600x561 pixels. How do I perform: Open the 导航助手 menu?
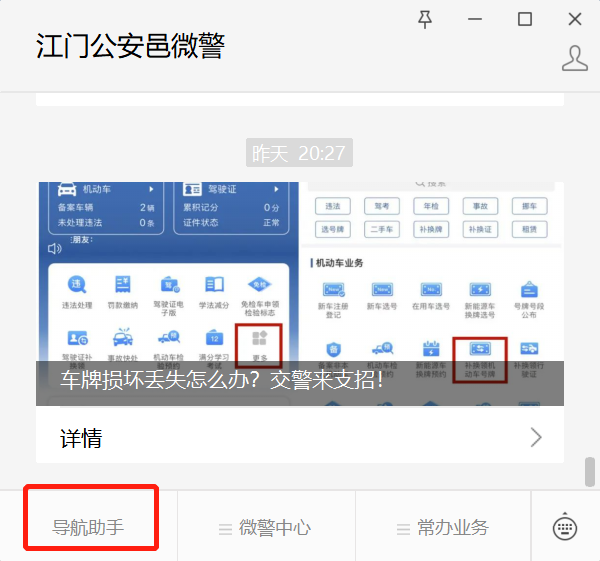89,527
